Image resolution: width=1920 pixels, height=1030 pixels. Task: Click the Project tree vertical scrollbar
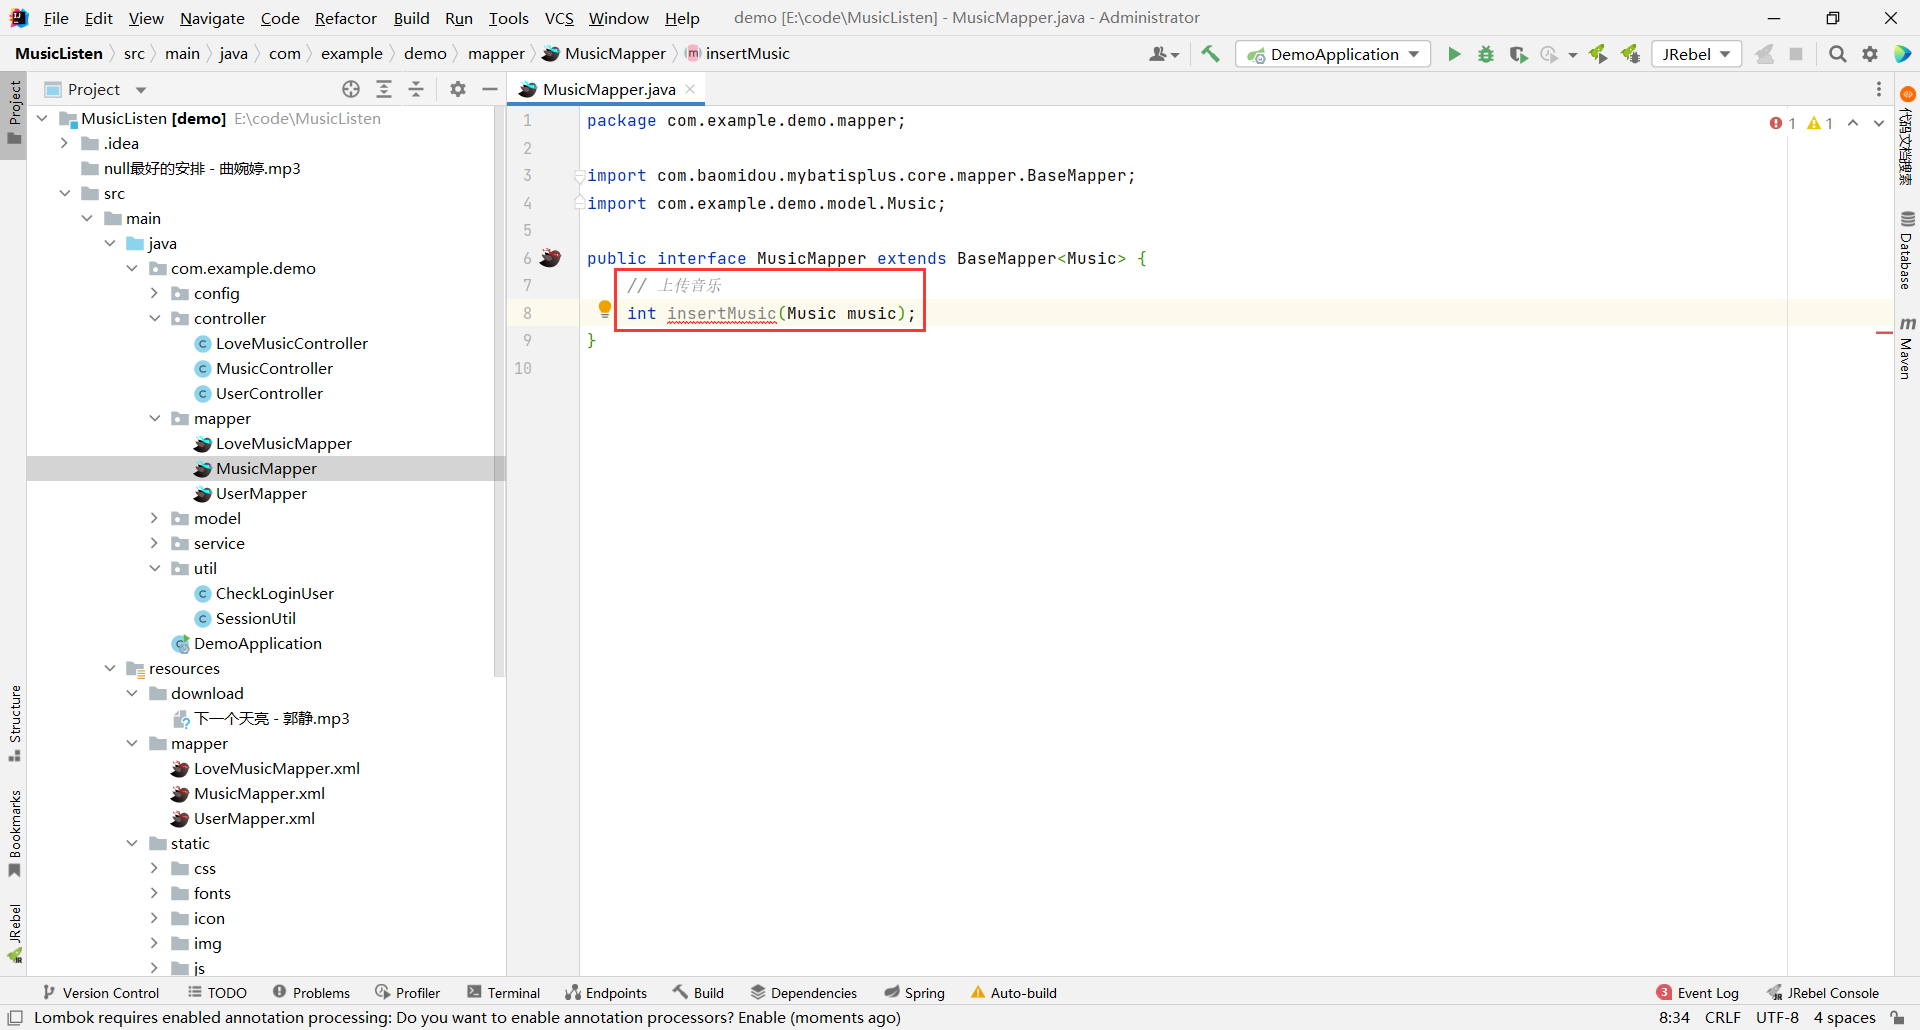[x=499, y=390]
